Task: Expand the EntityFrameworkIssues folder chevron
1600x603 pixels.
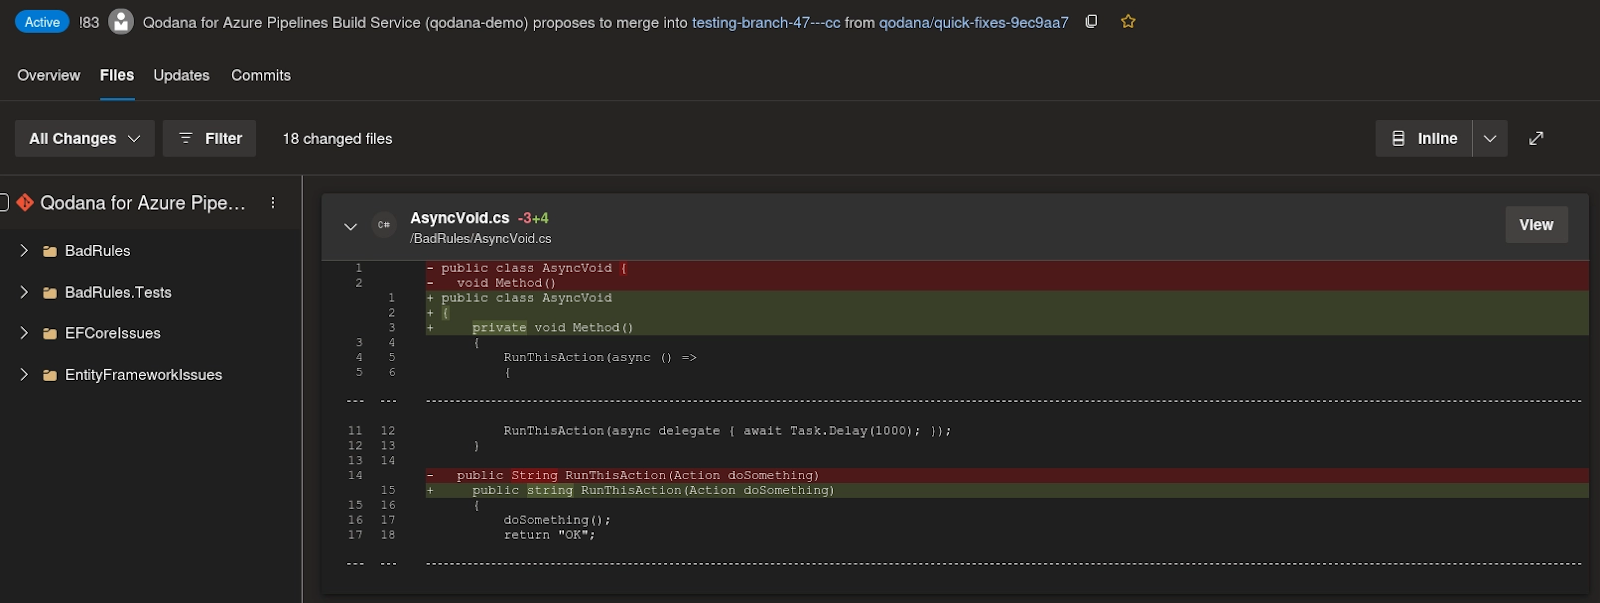Action: point(24,375)
